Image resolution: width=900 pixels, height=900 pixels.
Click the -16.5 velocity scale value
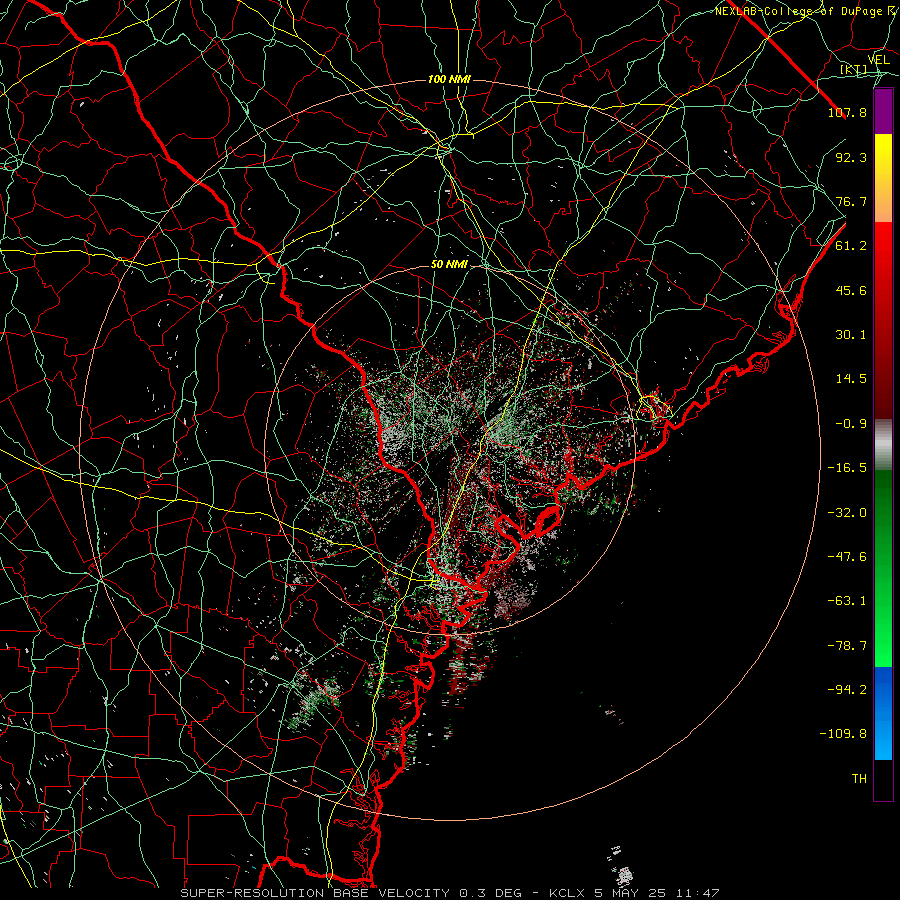[x=847, y=468]
